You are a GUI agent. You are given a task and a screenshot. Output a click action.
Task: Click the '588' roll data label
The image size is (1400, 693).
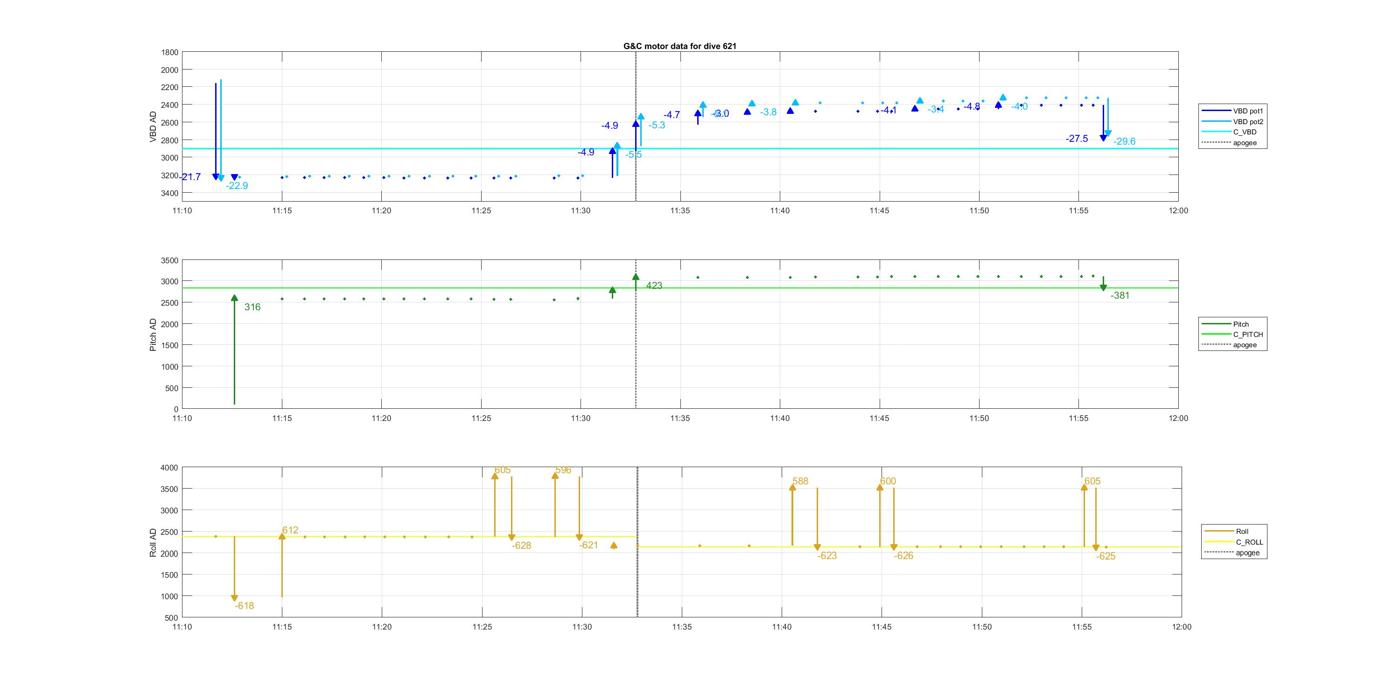point(800,482)
